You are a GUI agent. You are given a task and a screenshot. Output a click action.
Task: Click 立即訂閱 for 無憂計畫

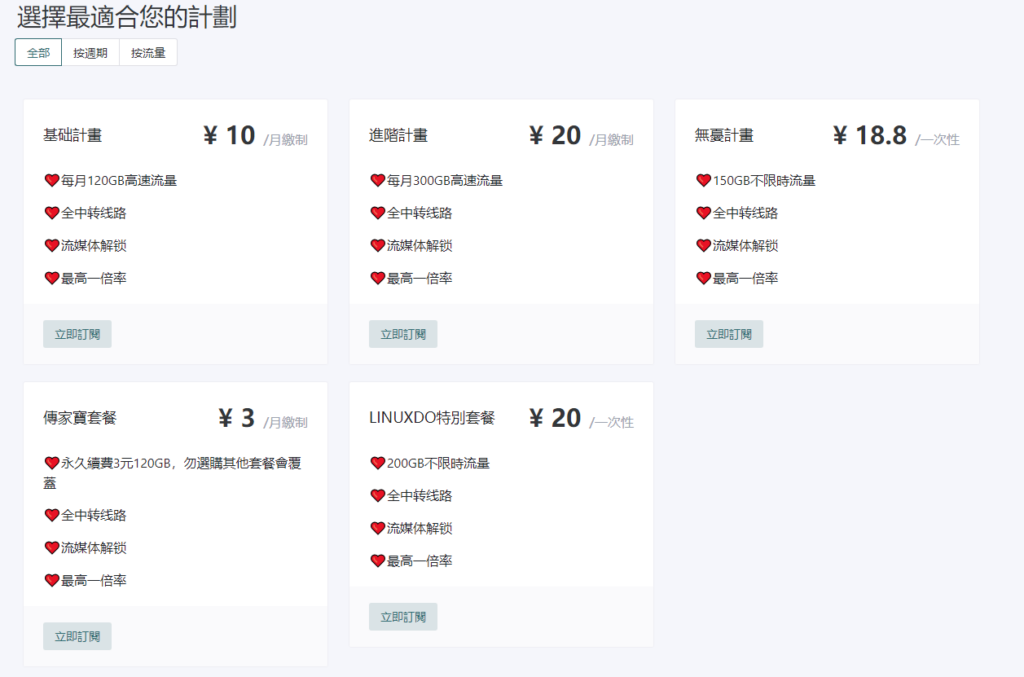[x=729, y=334]
